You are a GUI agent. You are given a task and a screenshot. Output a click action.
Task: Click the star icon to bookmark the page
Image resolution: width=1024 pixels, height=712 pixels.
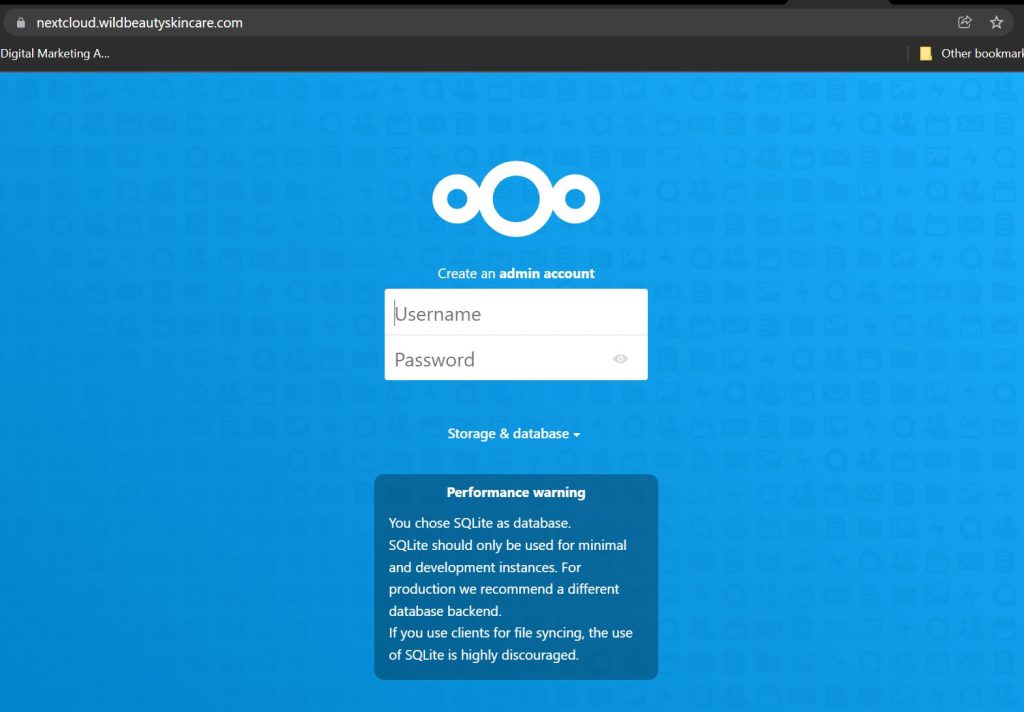pyautogui.click(x=996, y=21)
